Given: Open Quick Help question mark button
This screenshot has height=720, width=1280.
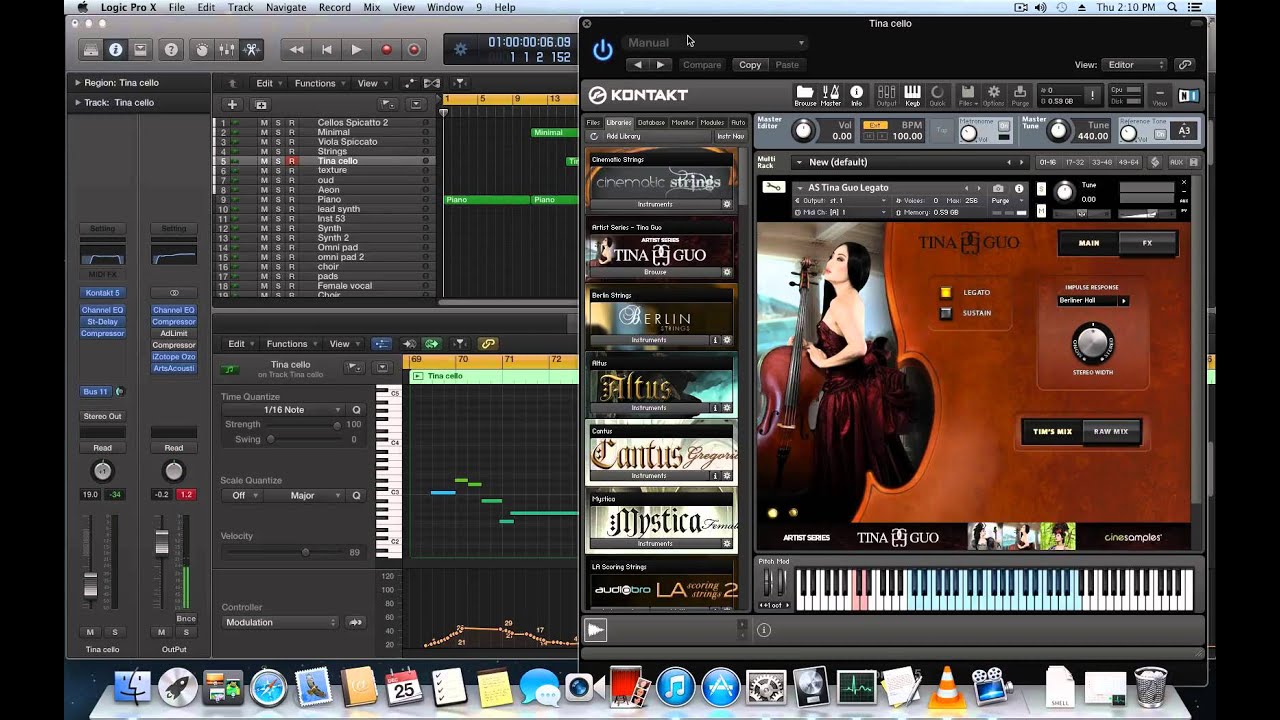Looking at the screenshot, I should [171, 49].
